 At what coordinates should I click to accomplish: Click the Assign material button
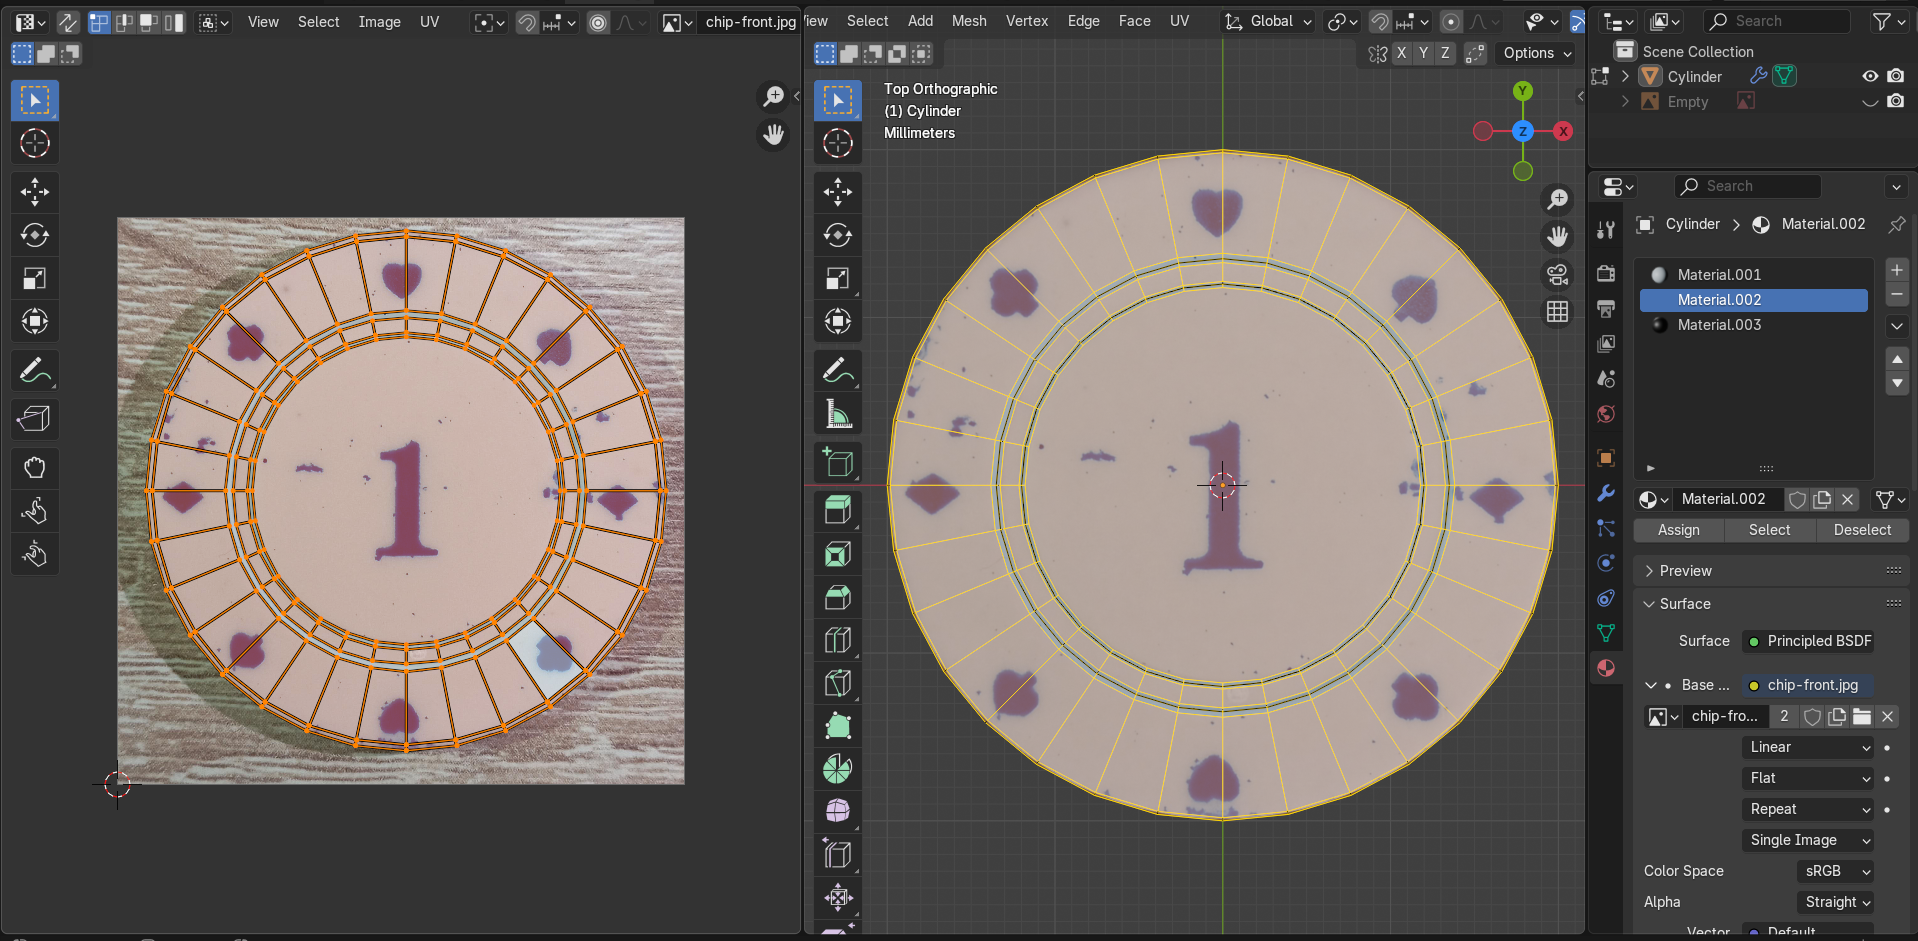pyautogui.click(x=1678, y=530)
